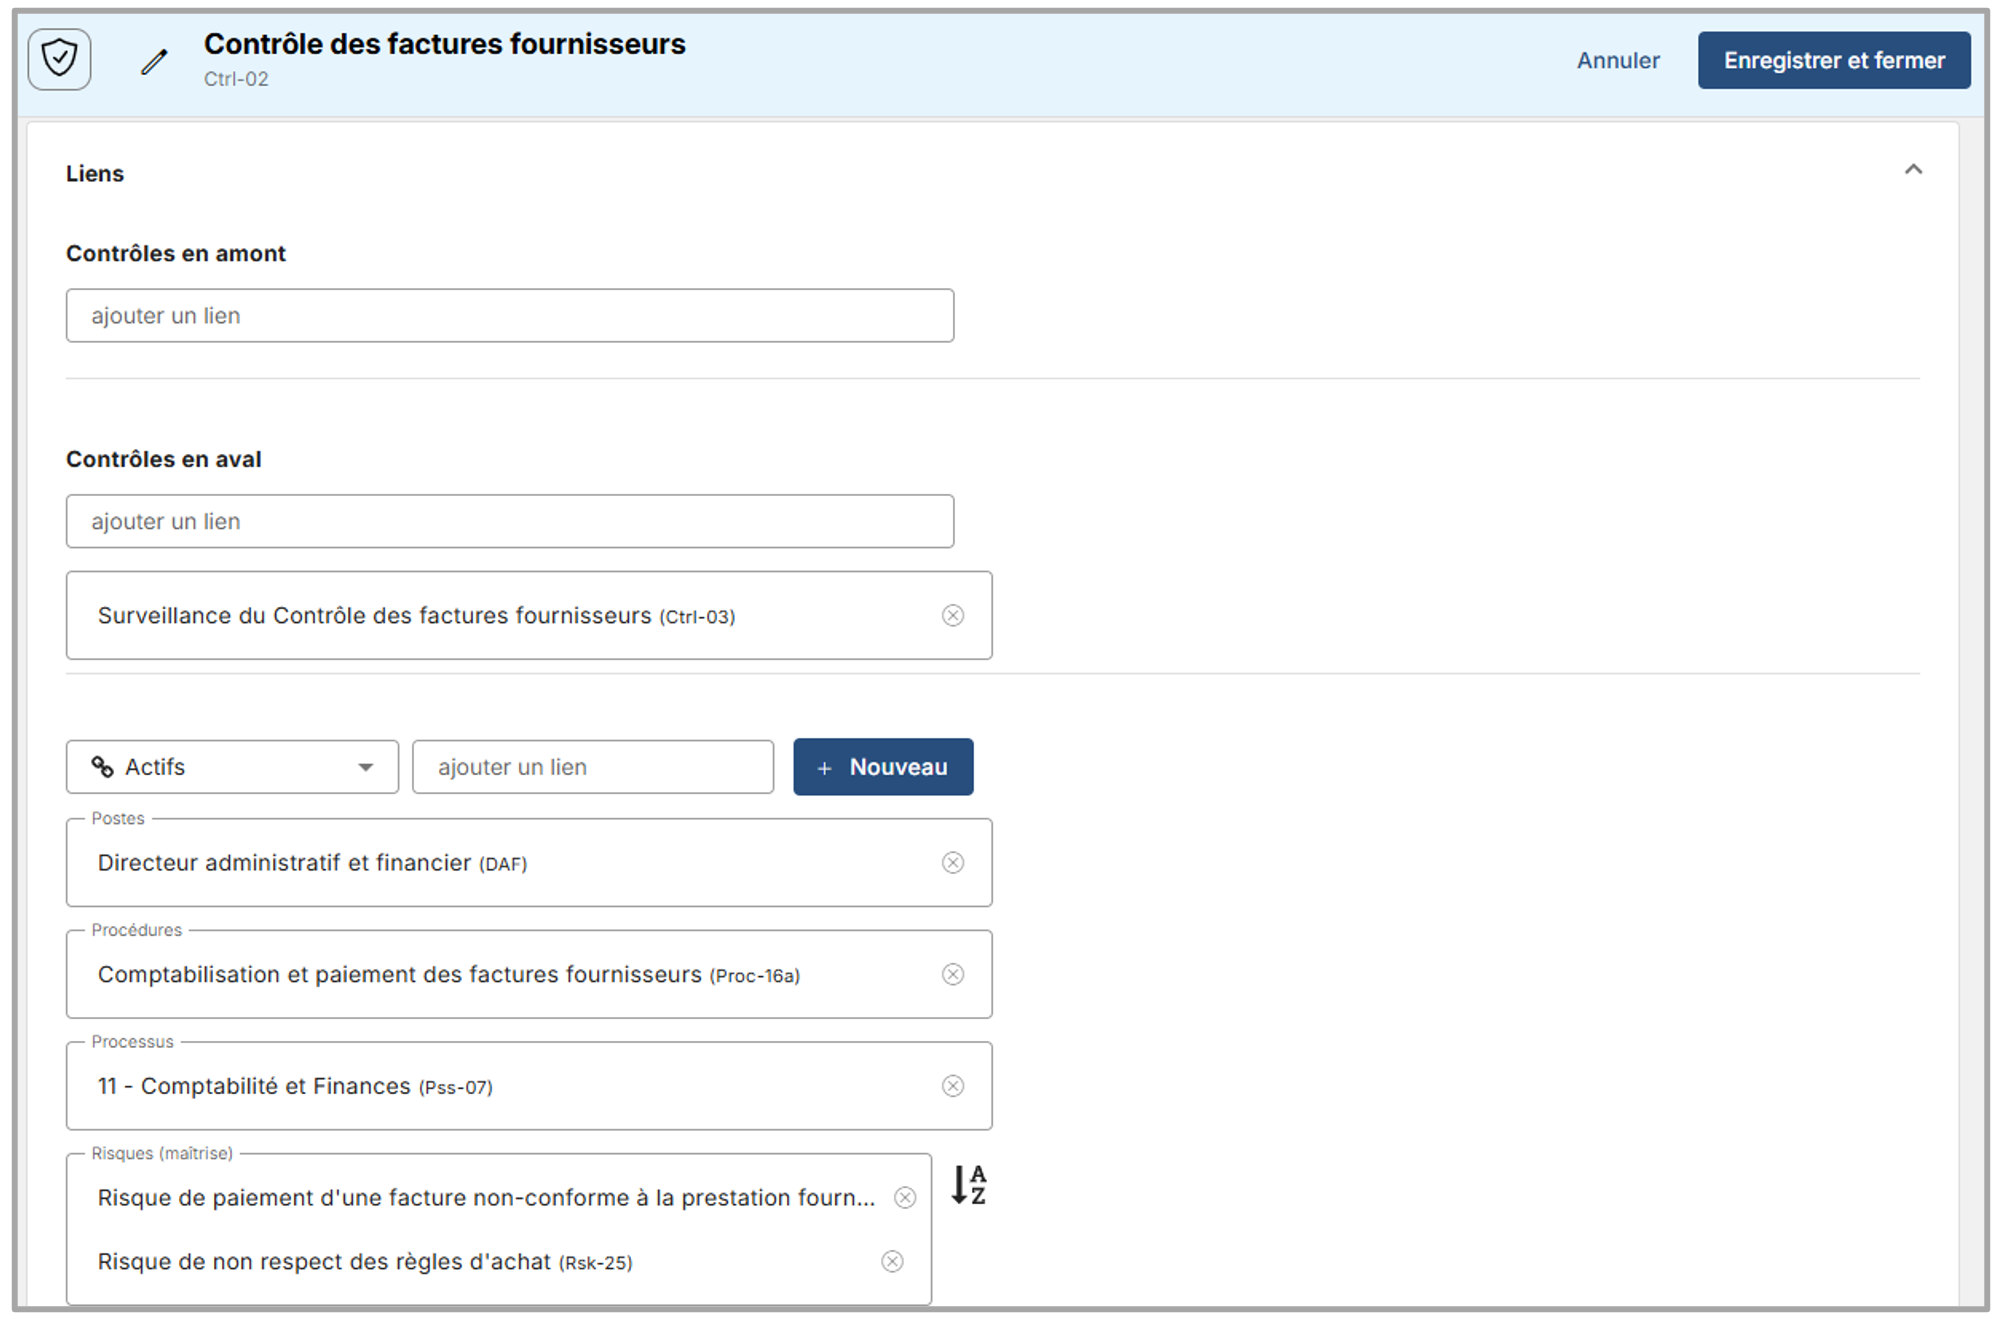Focus the Contrôles en amont link field
Screen dimensions: 1998x1319
pos(509,316)
